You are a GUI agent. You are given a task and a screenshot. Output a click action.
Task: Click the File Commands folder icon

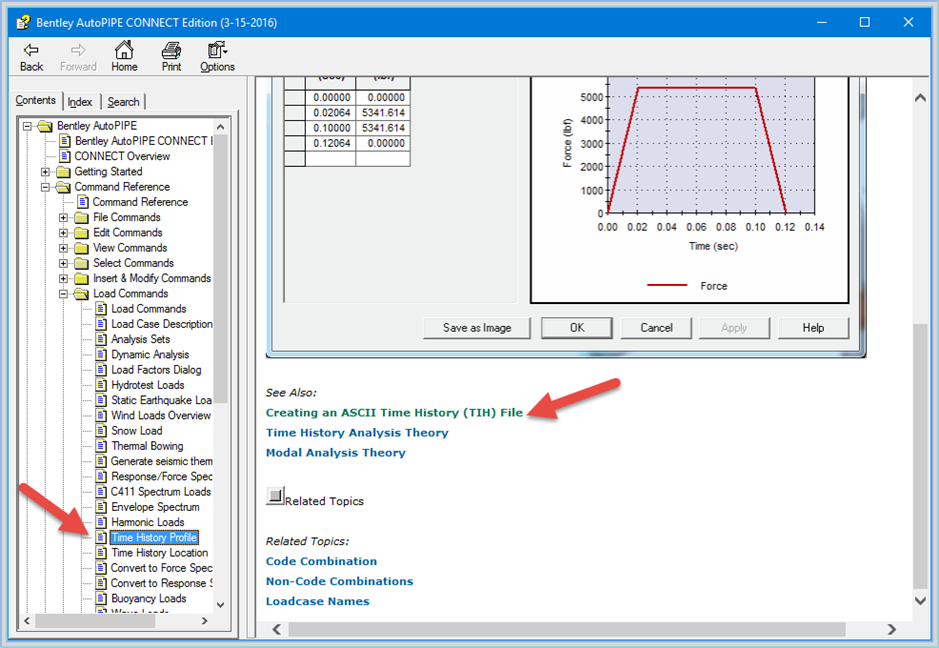81,217
